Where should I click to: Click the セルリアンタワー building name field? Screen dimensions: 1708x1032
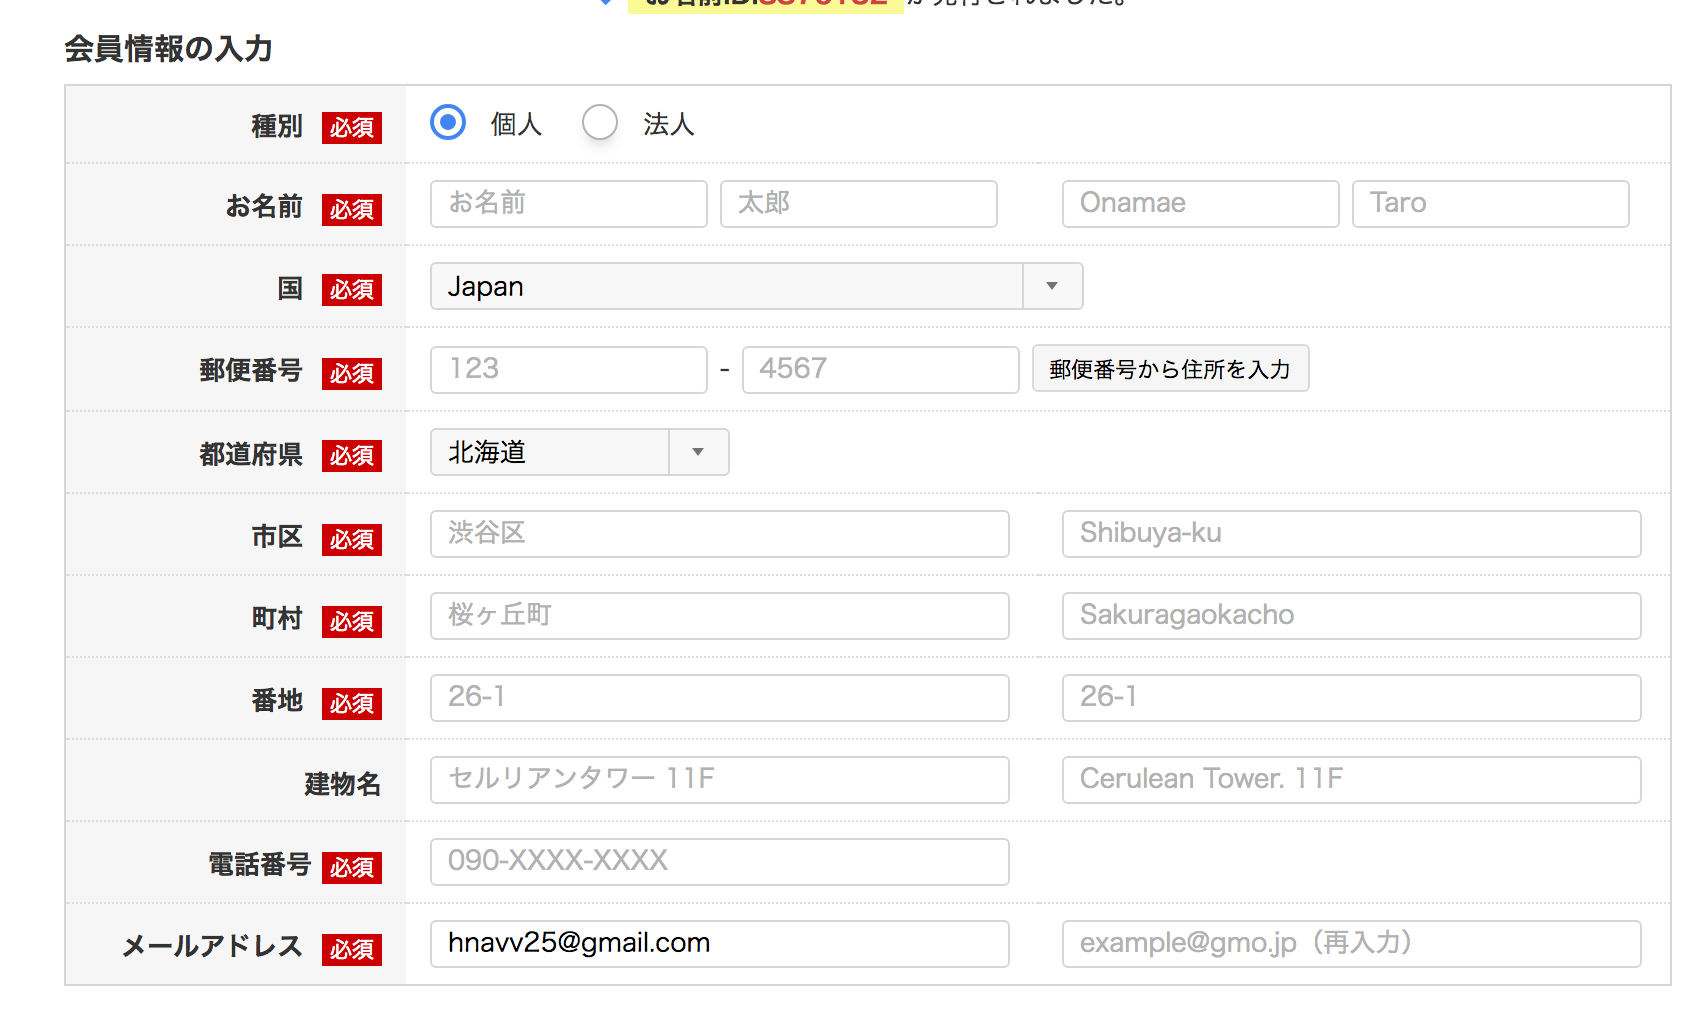click(719, 780)
